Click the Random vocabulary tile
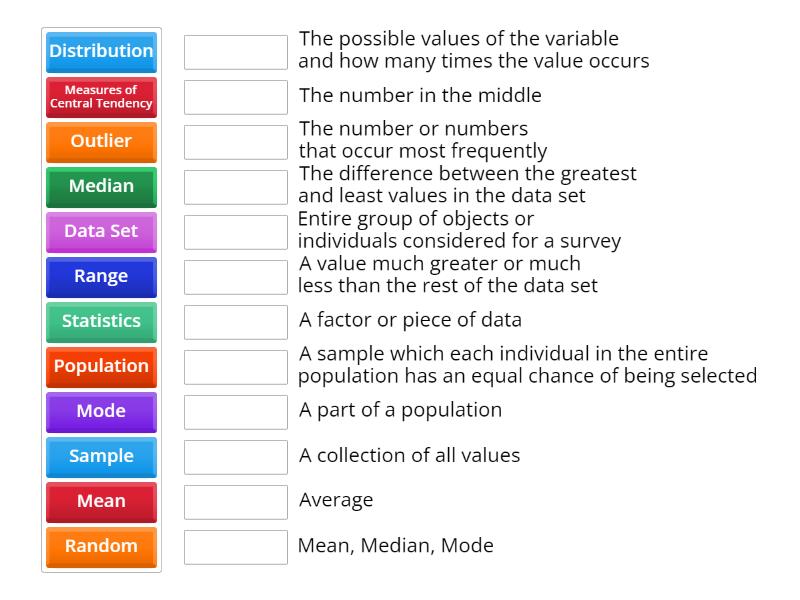The height and width of the screenshot is (600, 800). point(100,547)
